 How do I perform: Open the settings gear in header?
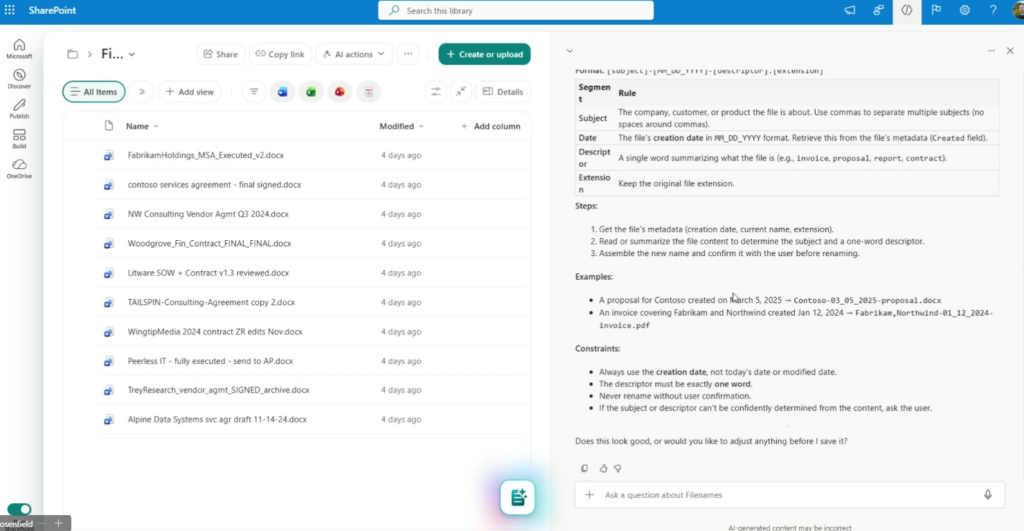coord(965,10)
